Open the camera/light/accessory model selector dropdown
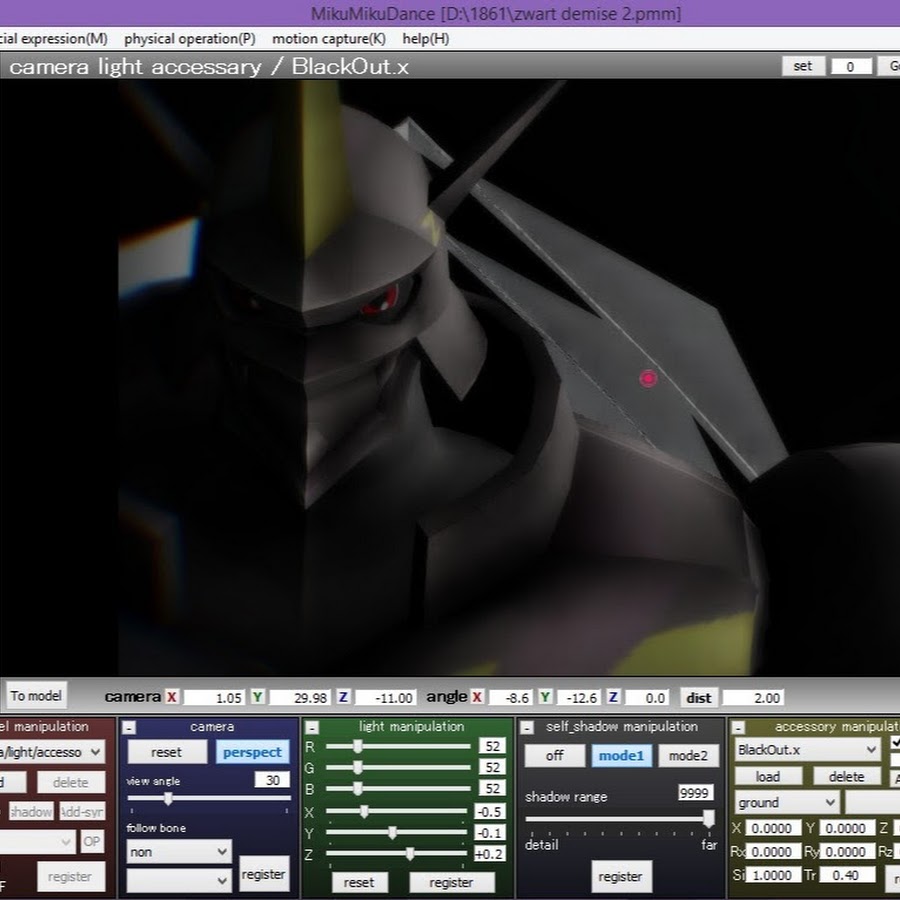The height and width of the screenshot is (900, 900). coord(52,752)
